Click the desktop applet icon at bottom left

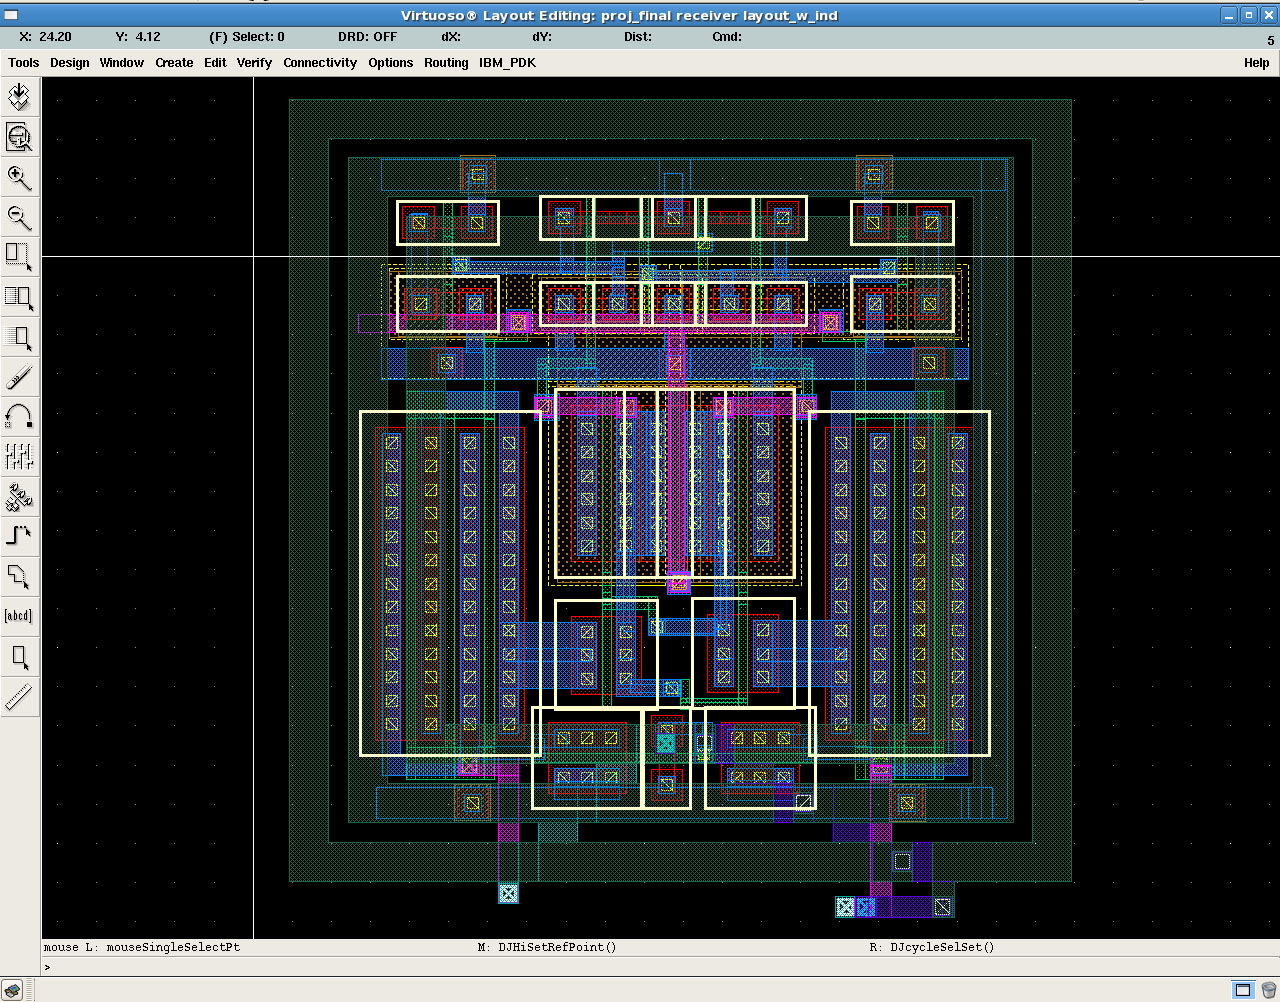point(13,990)
